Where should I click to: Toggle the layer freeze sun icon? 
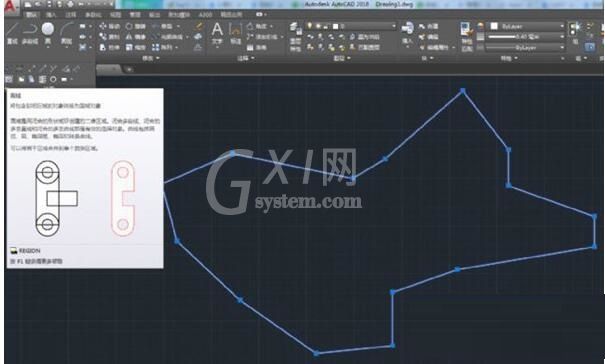pyautogui.click(x=318, y=26)
